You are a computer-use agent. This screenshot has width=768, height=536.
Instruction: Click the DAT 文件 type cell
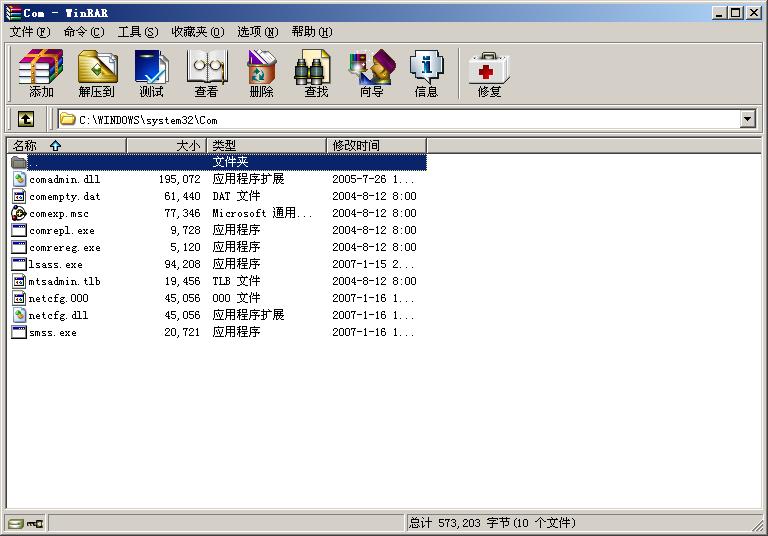pos(236,196)
